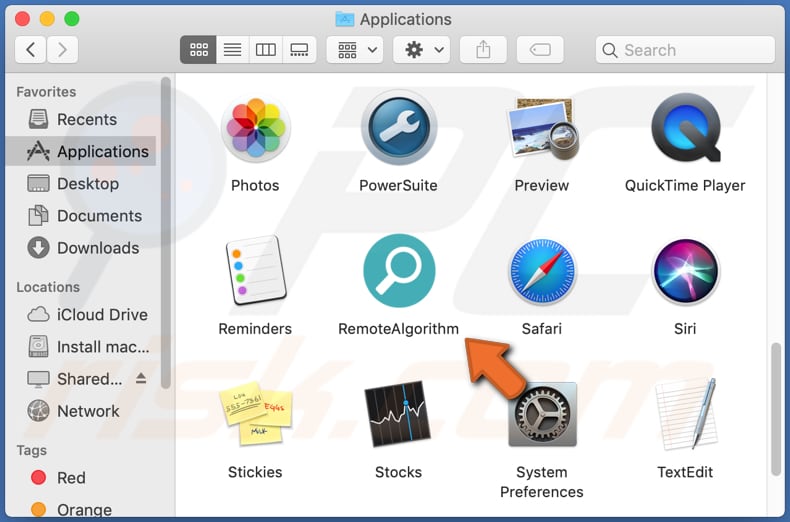Click the Photos file name label
Screen dimensions: 790x522
(x=255, y=186)
